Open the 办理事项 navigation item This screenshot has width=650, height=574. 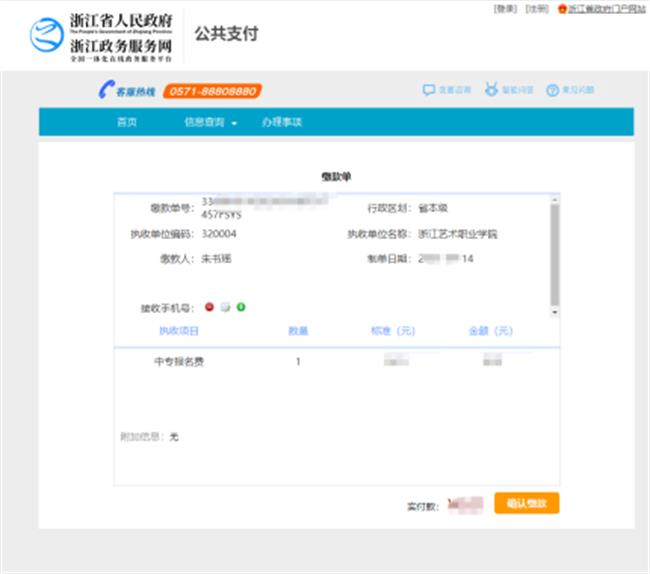click(x=281, y=122)
